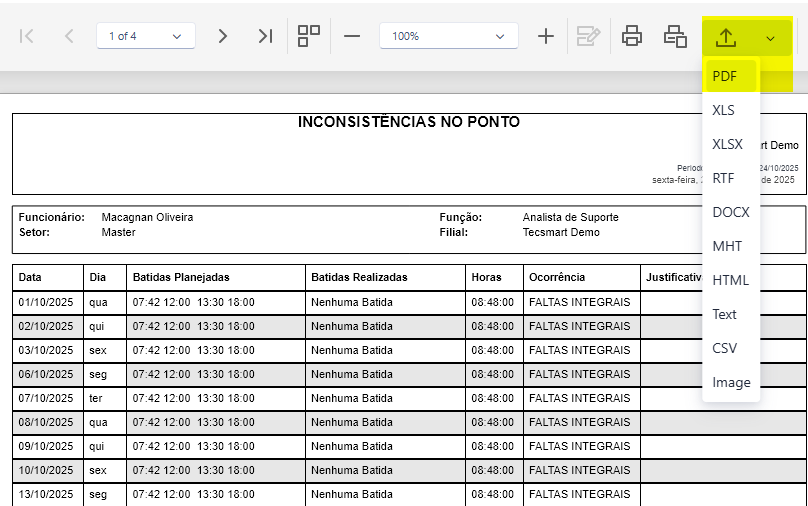This screenshot has width=808, height=506.
Task: Click the date cell 03/10/2025
Action: click(46, 350)
